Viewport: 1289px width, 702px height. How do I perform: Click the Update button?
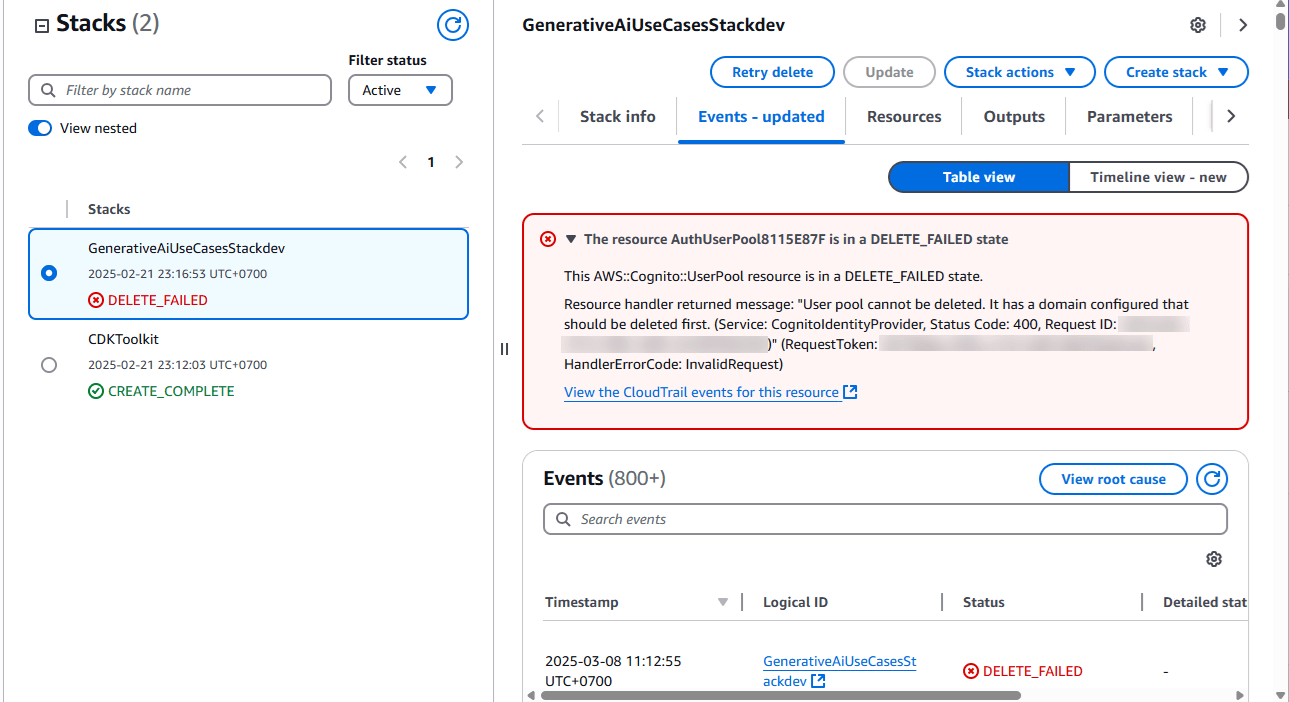889,72
